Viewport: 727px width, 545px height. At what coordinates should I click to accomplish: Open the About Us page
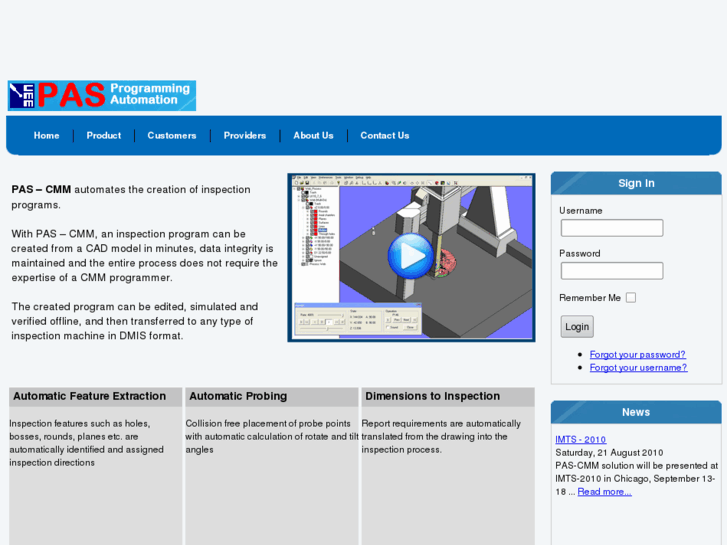(x=313, y=135)
